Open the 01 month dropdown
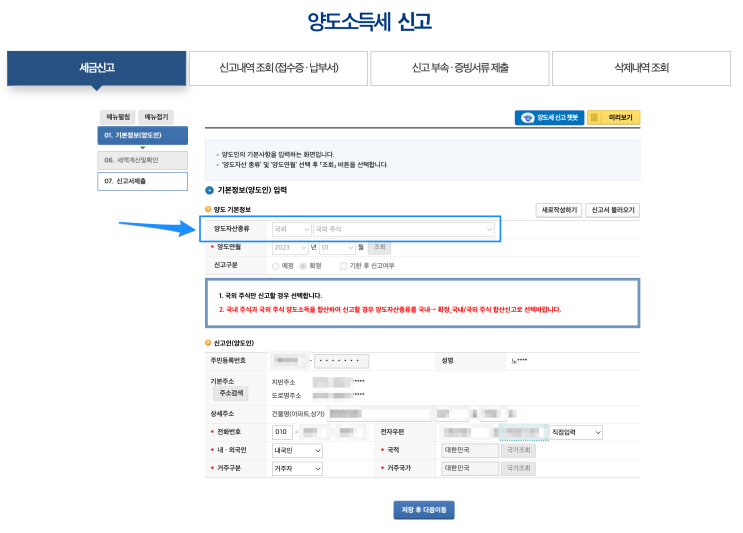This screenshot has height=533, width=743. 337,247
